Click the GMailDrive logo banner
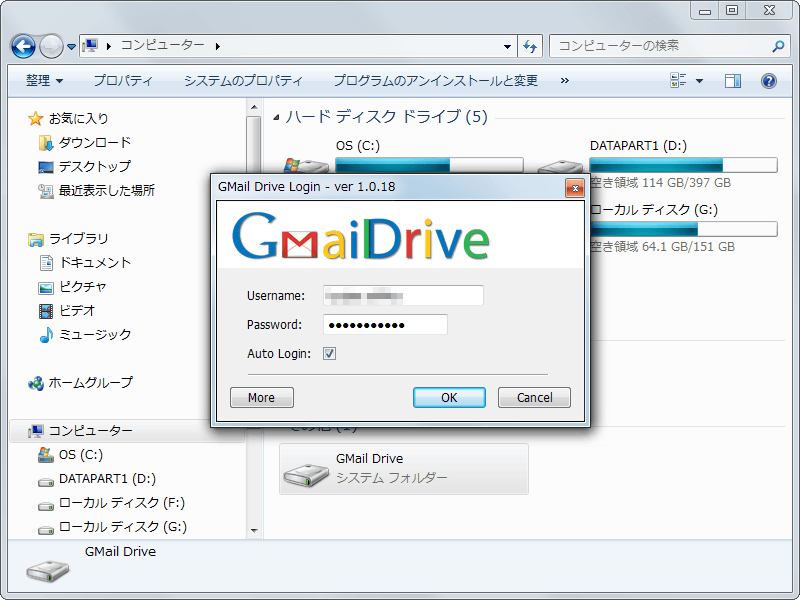Viewport: 800px width, 600px height. [x=361, y=237]
